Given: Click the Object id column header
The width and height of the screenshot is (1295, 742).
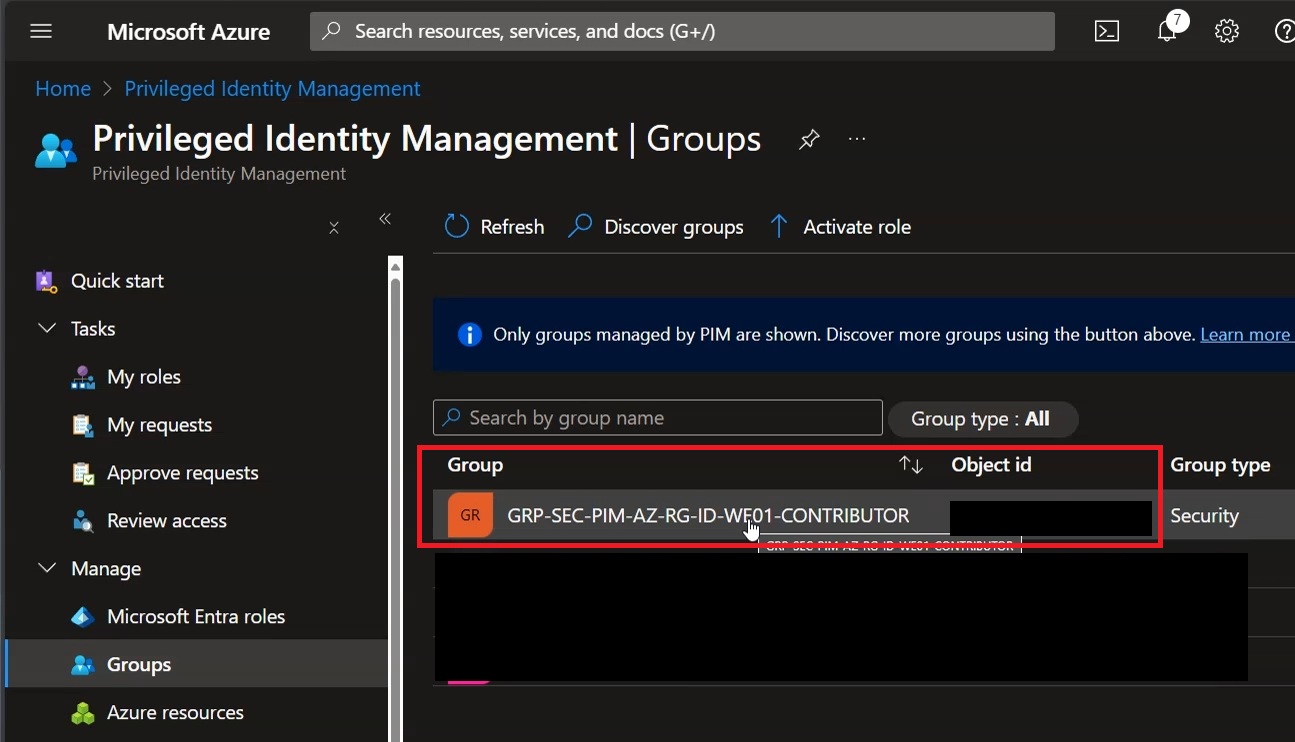Looking at the screenshot, I should [991, 465].
